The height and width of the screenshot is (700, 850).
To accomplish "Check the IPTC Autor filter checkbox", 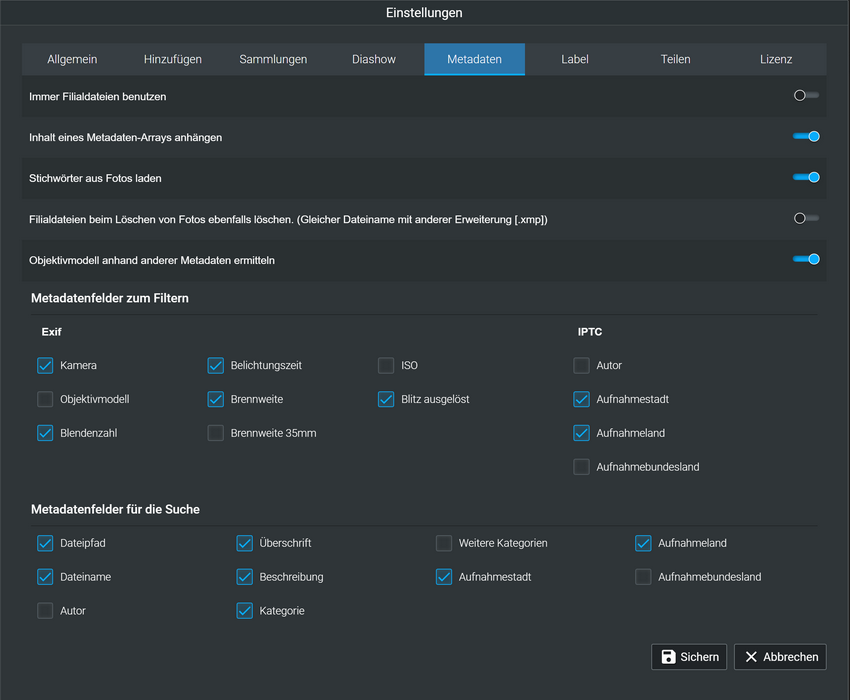I will 582,366.
